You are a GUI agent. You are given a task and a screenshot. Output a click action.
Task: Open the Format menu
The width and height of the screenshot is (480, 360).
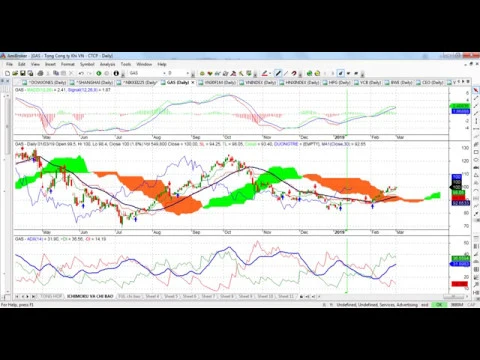pos(68,64)
